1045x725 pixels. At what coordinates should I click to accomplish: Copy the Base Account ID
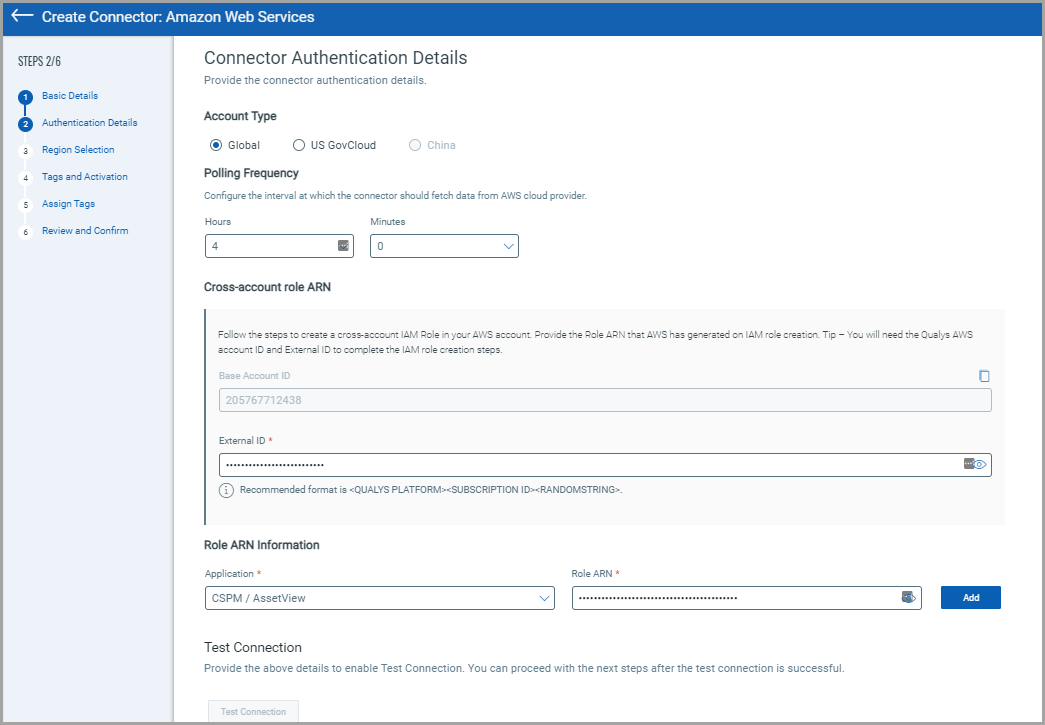(984, 376)
